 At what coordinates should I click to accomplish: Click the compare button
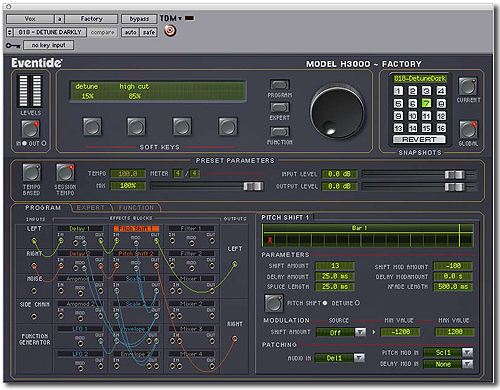[x=102, y=32]
